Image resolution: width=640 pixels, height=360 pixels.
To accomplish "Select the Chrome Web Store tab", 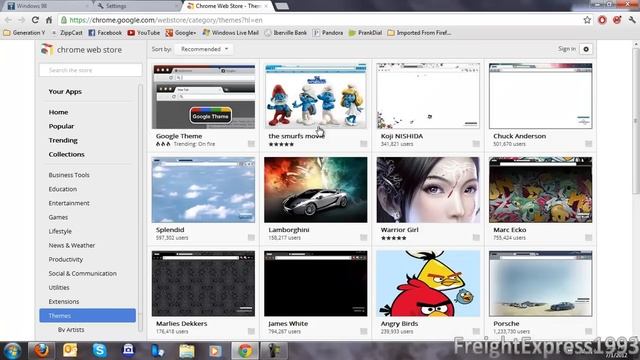I will coord(229,6).
